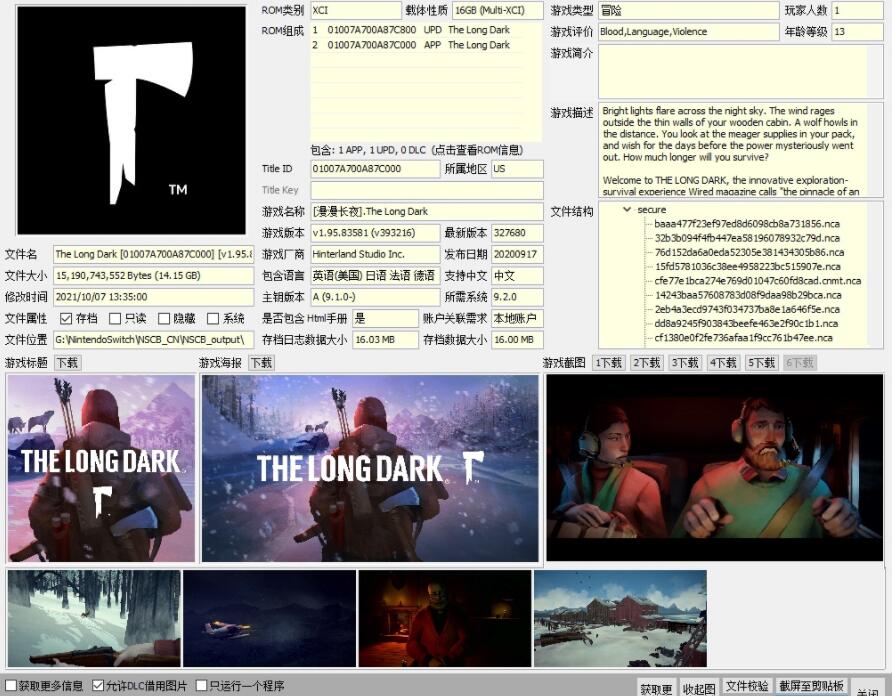Click the 年龄等级 13 field

pyautogui.click(x=858, y=32)
